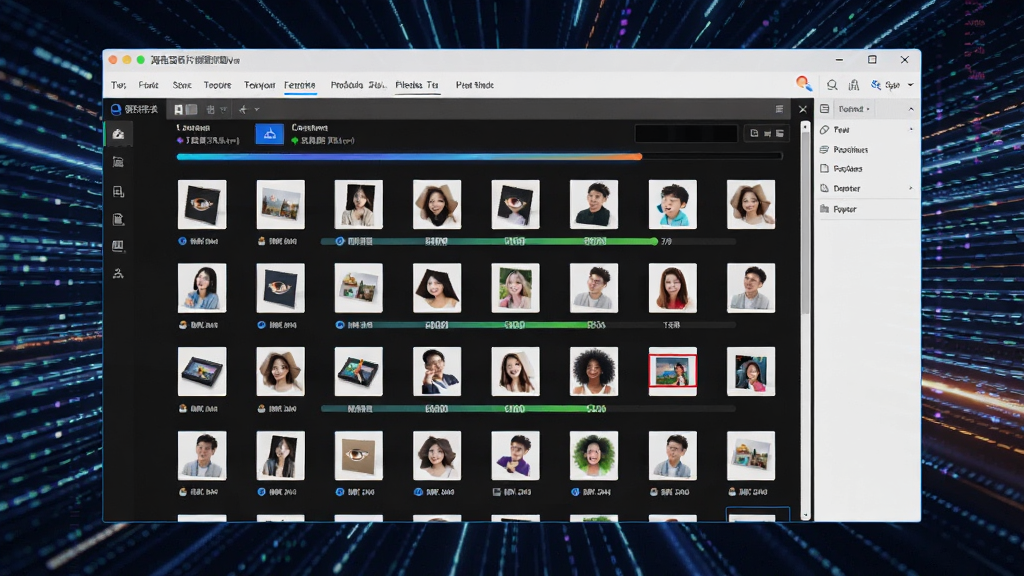This screenshot has height=576, width=1024.
Task: Click the dark input field above gallery
Action: tap(686, 133)
